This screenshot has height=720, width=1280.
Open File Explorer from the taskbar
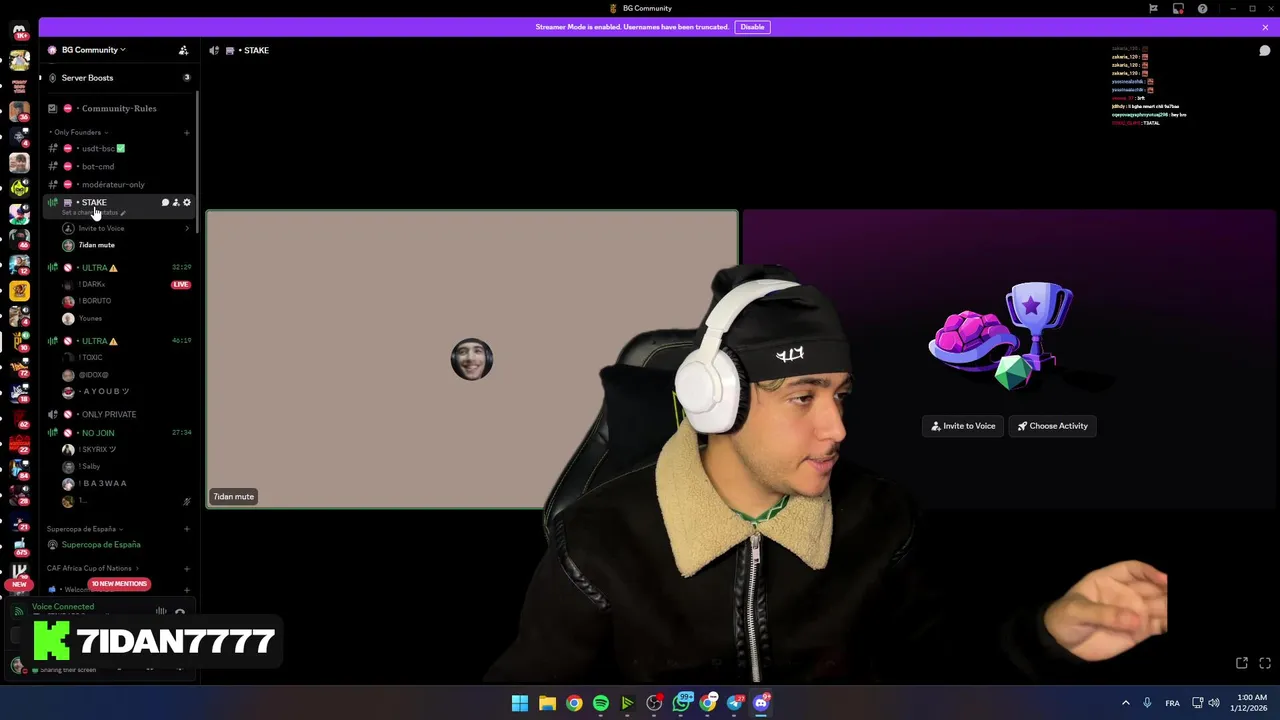(547, 703)
